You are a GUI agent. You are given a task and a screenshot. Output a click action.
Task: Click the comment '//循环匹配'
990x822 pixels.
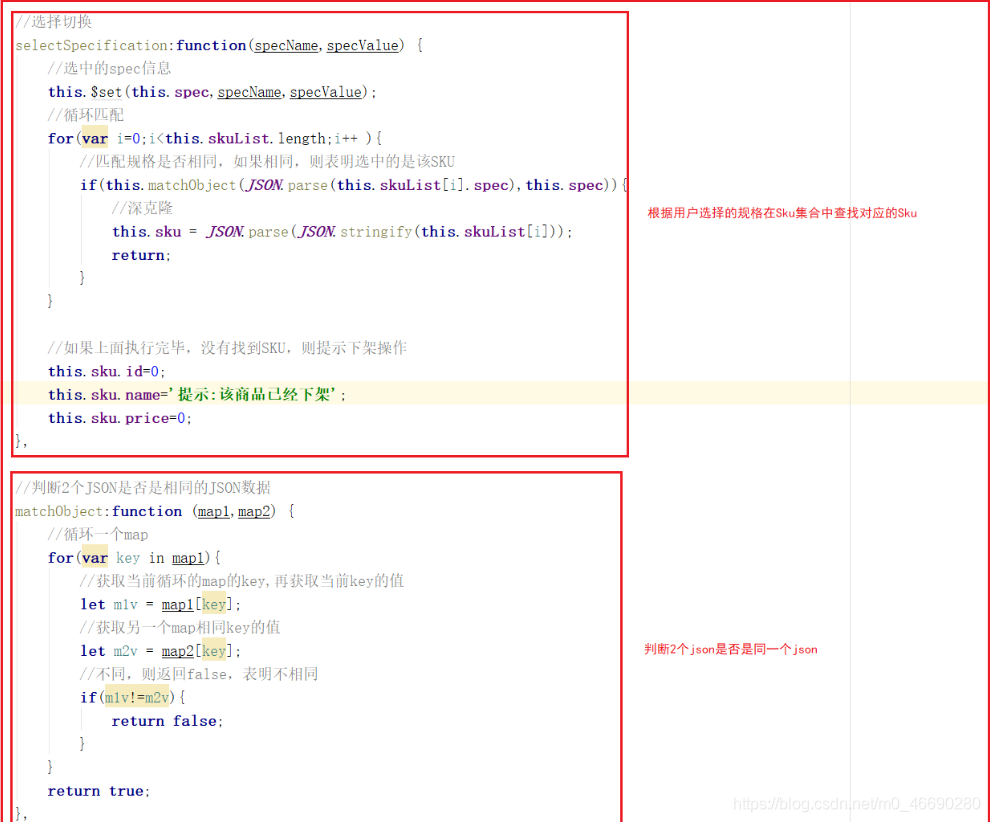pos(86,115)
